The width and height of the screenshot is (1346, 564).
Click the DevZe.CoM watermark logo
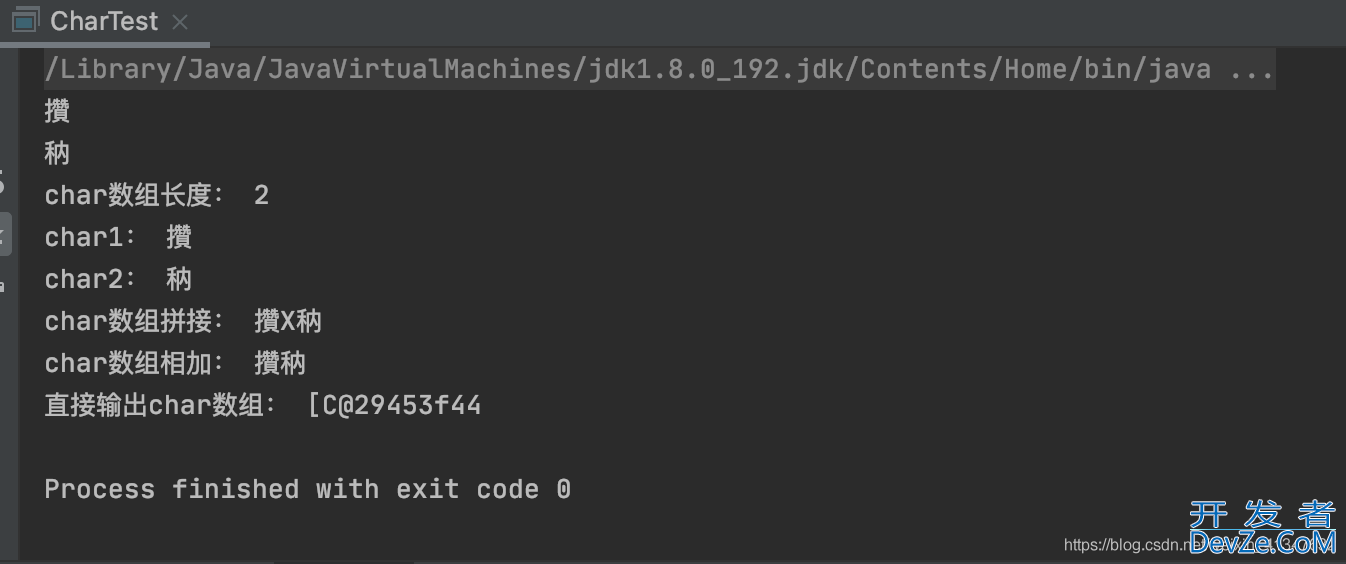click(x=1262, y=543)
